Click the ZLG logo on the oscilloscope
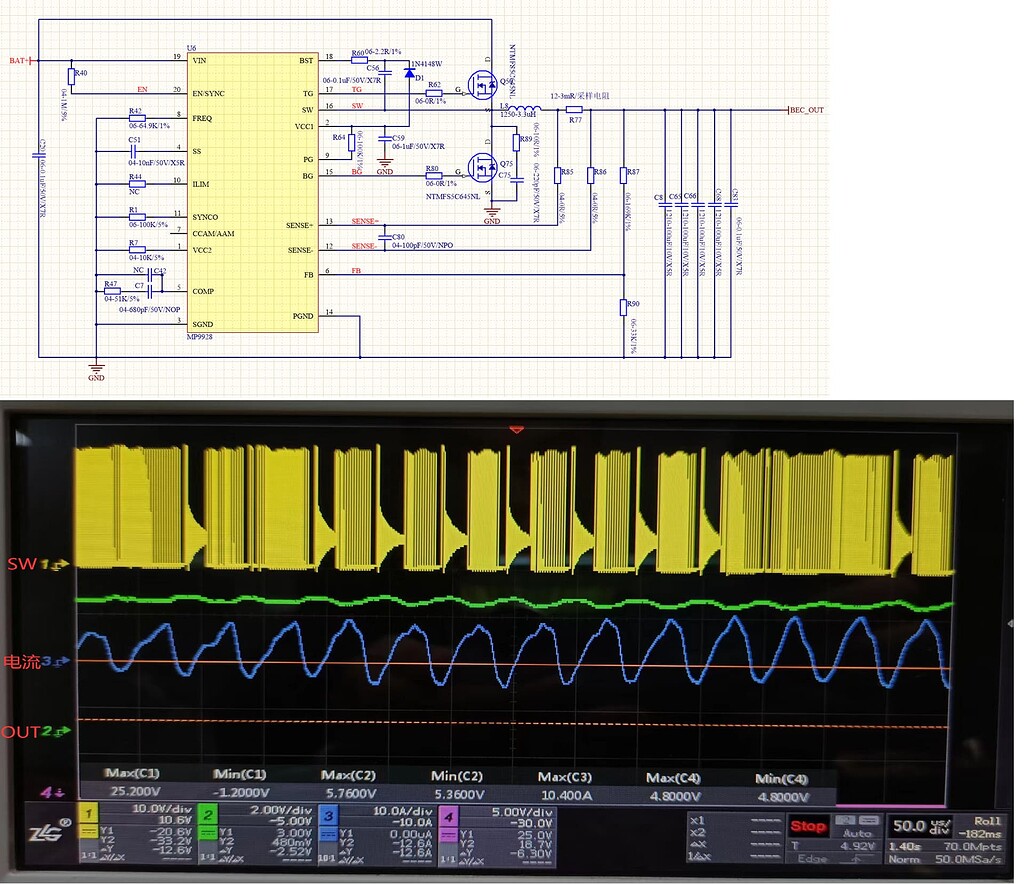 [x=50, y=831]
